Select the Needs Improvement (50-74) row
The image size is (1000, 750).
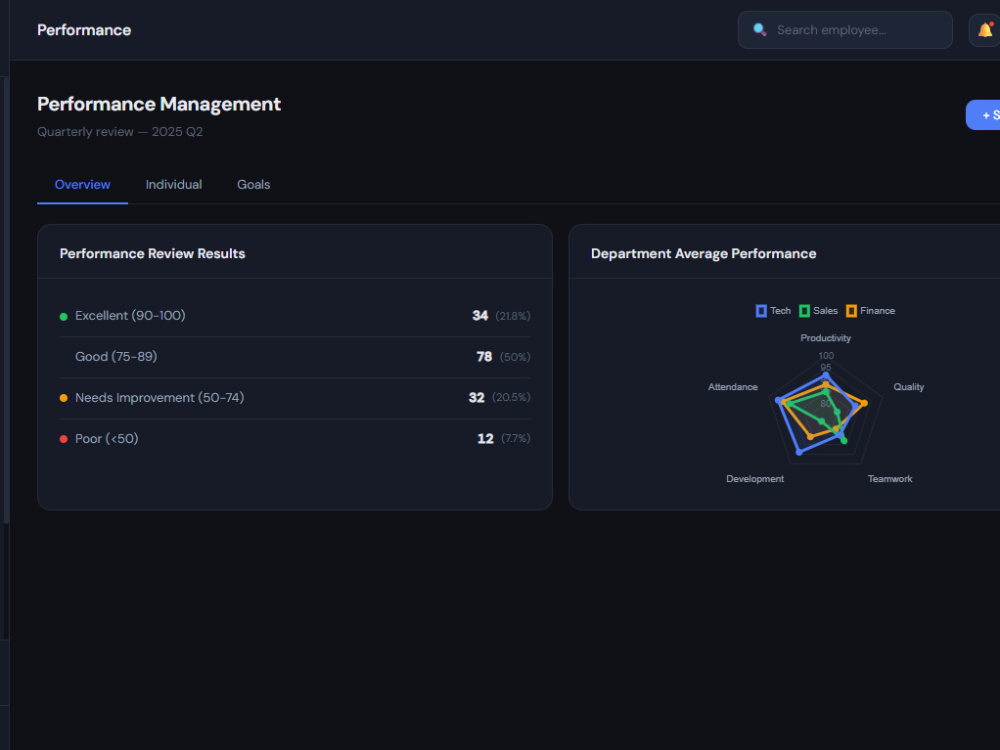[x=295, y=398]
